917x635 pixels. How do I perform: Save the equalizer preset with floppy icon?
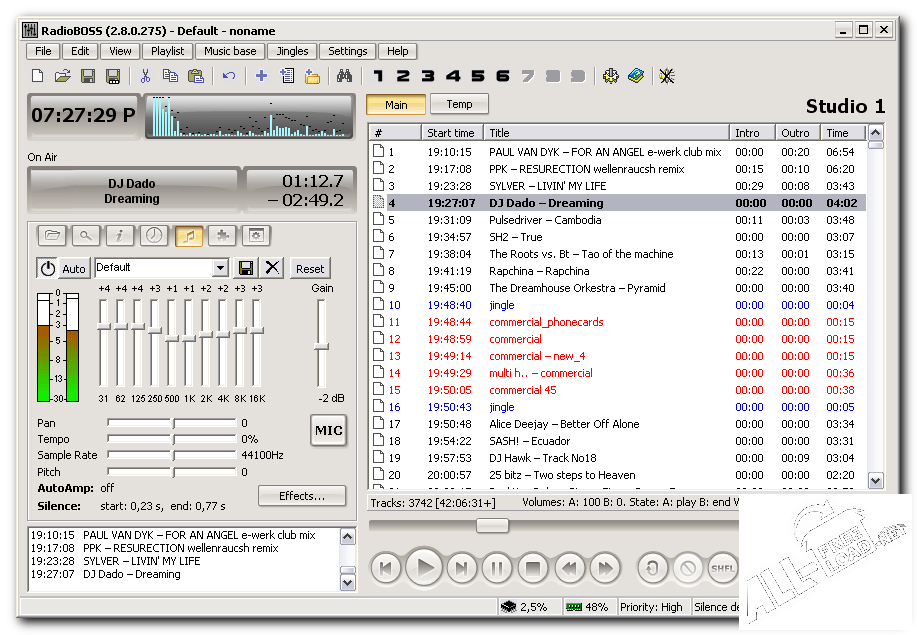click(246, 268)
